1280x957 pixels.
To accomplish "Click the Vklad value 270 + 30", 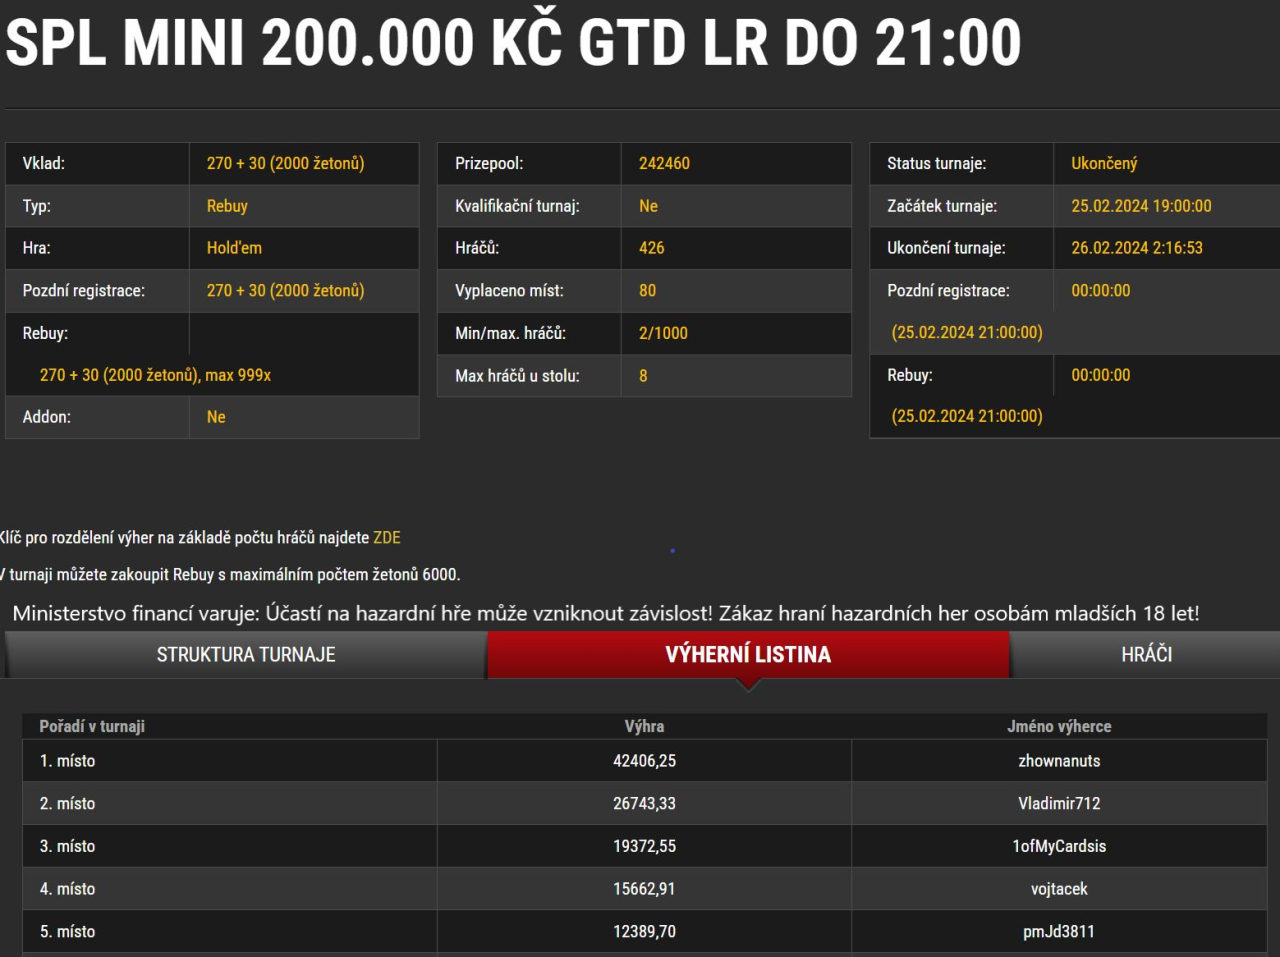I will point(285,164).
